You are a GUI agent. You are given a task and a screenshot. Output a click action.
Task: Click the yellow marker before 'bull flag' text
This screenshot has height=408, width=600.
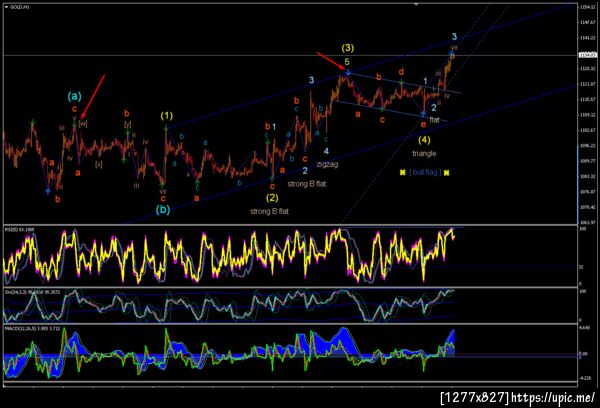pyautogui.click(x=403, y=173)
